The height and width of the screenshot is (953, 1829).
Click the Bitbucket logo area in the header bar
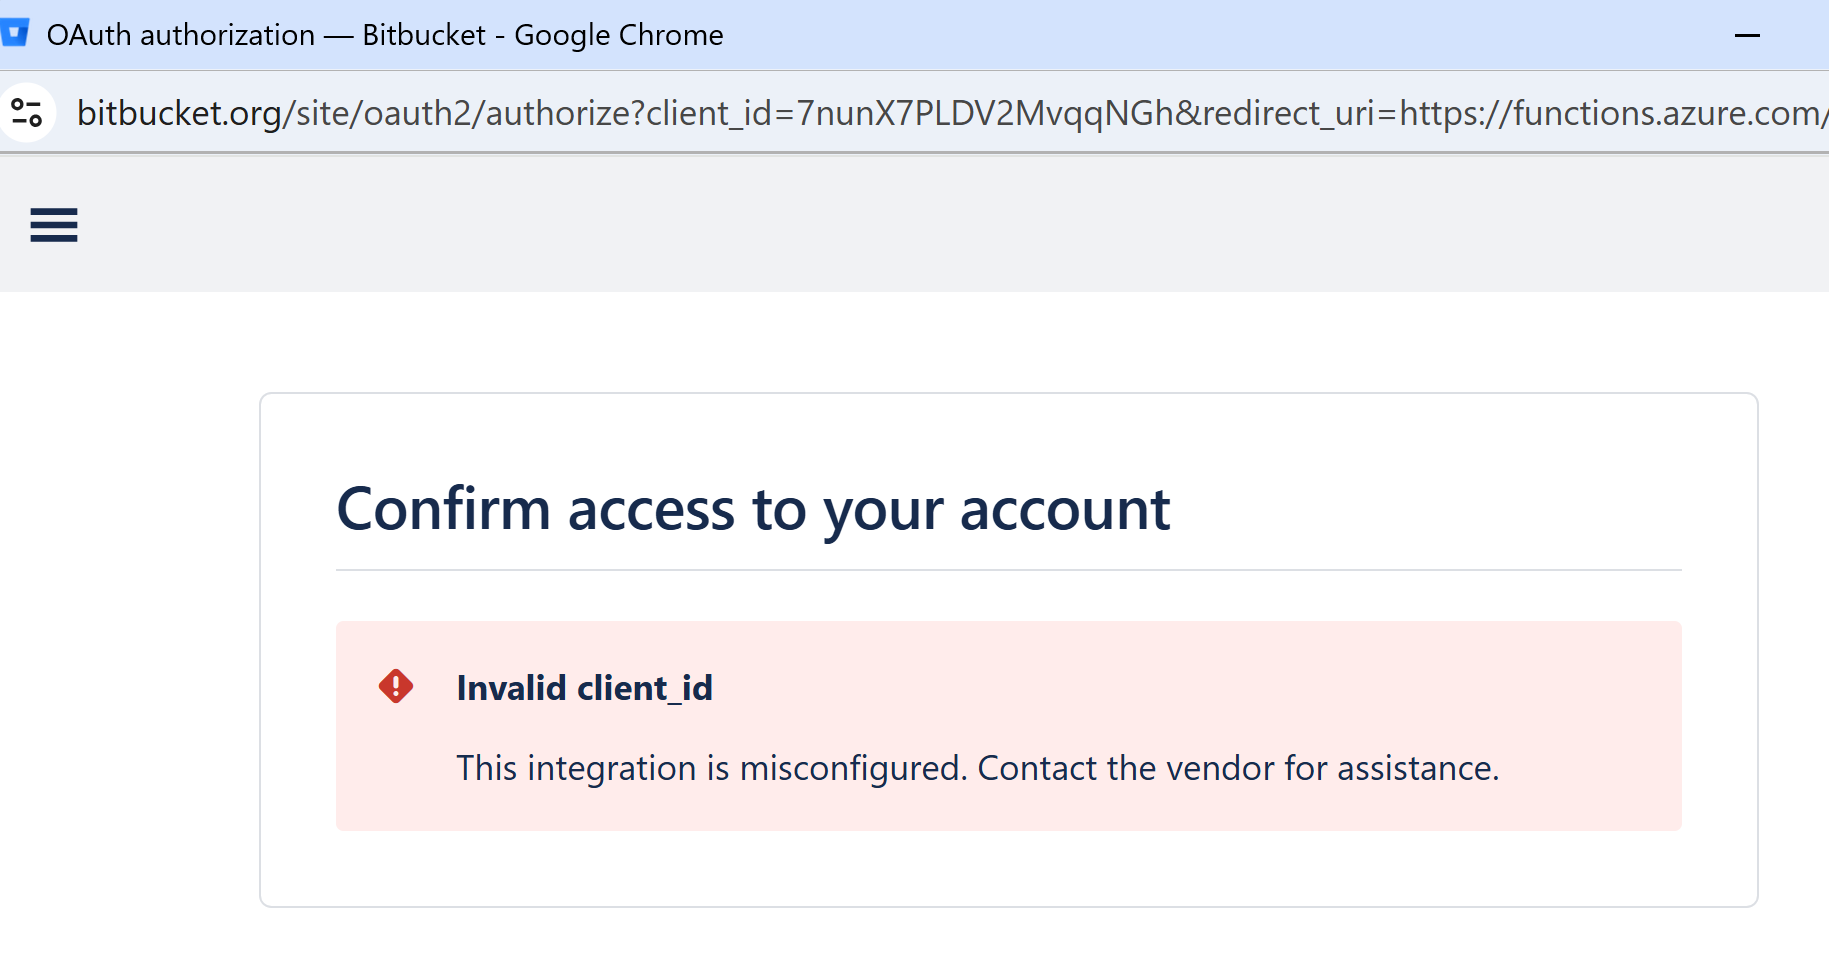53,225
